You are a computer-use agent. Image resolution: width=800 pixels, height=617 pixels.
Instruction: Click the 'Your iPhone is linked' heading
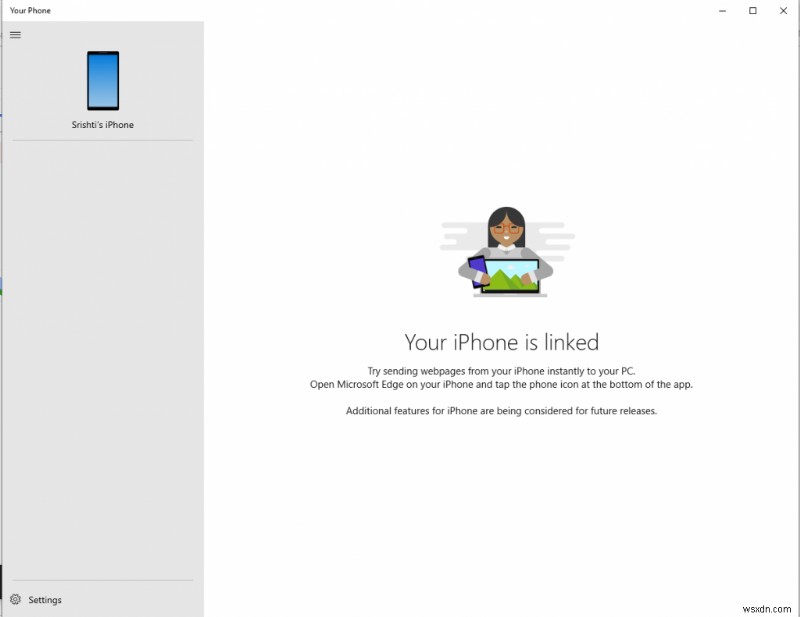[501, 342]
